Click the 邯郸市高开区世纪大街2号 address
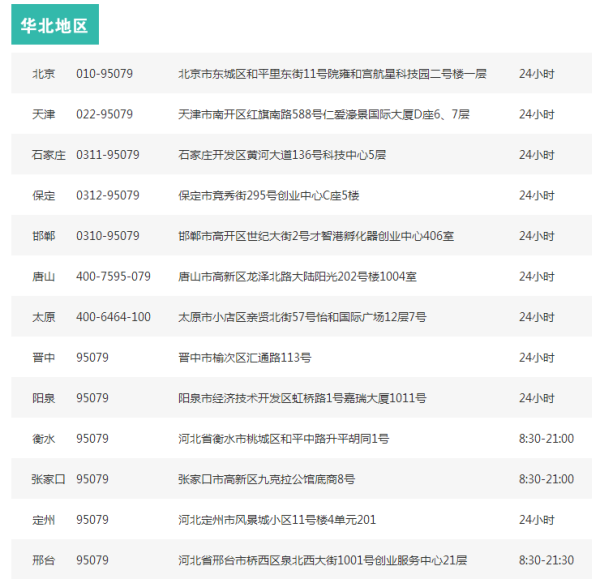This screenshot has width=600, height=579. (316, 236)
